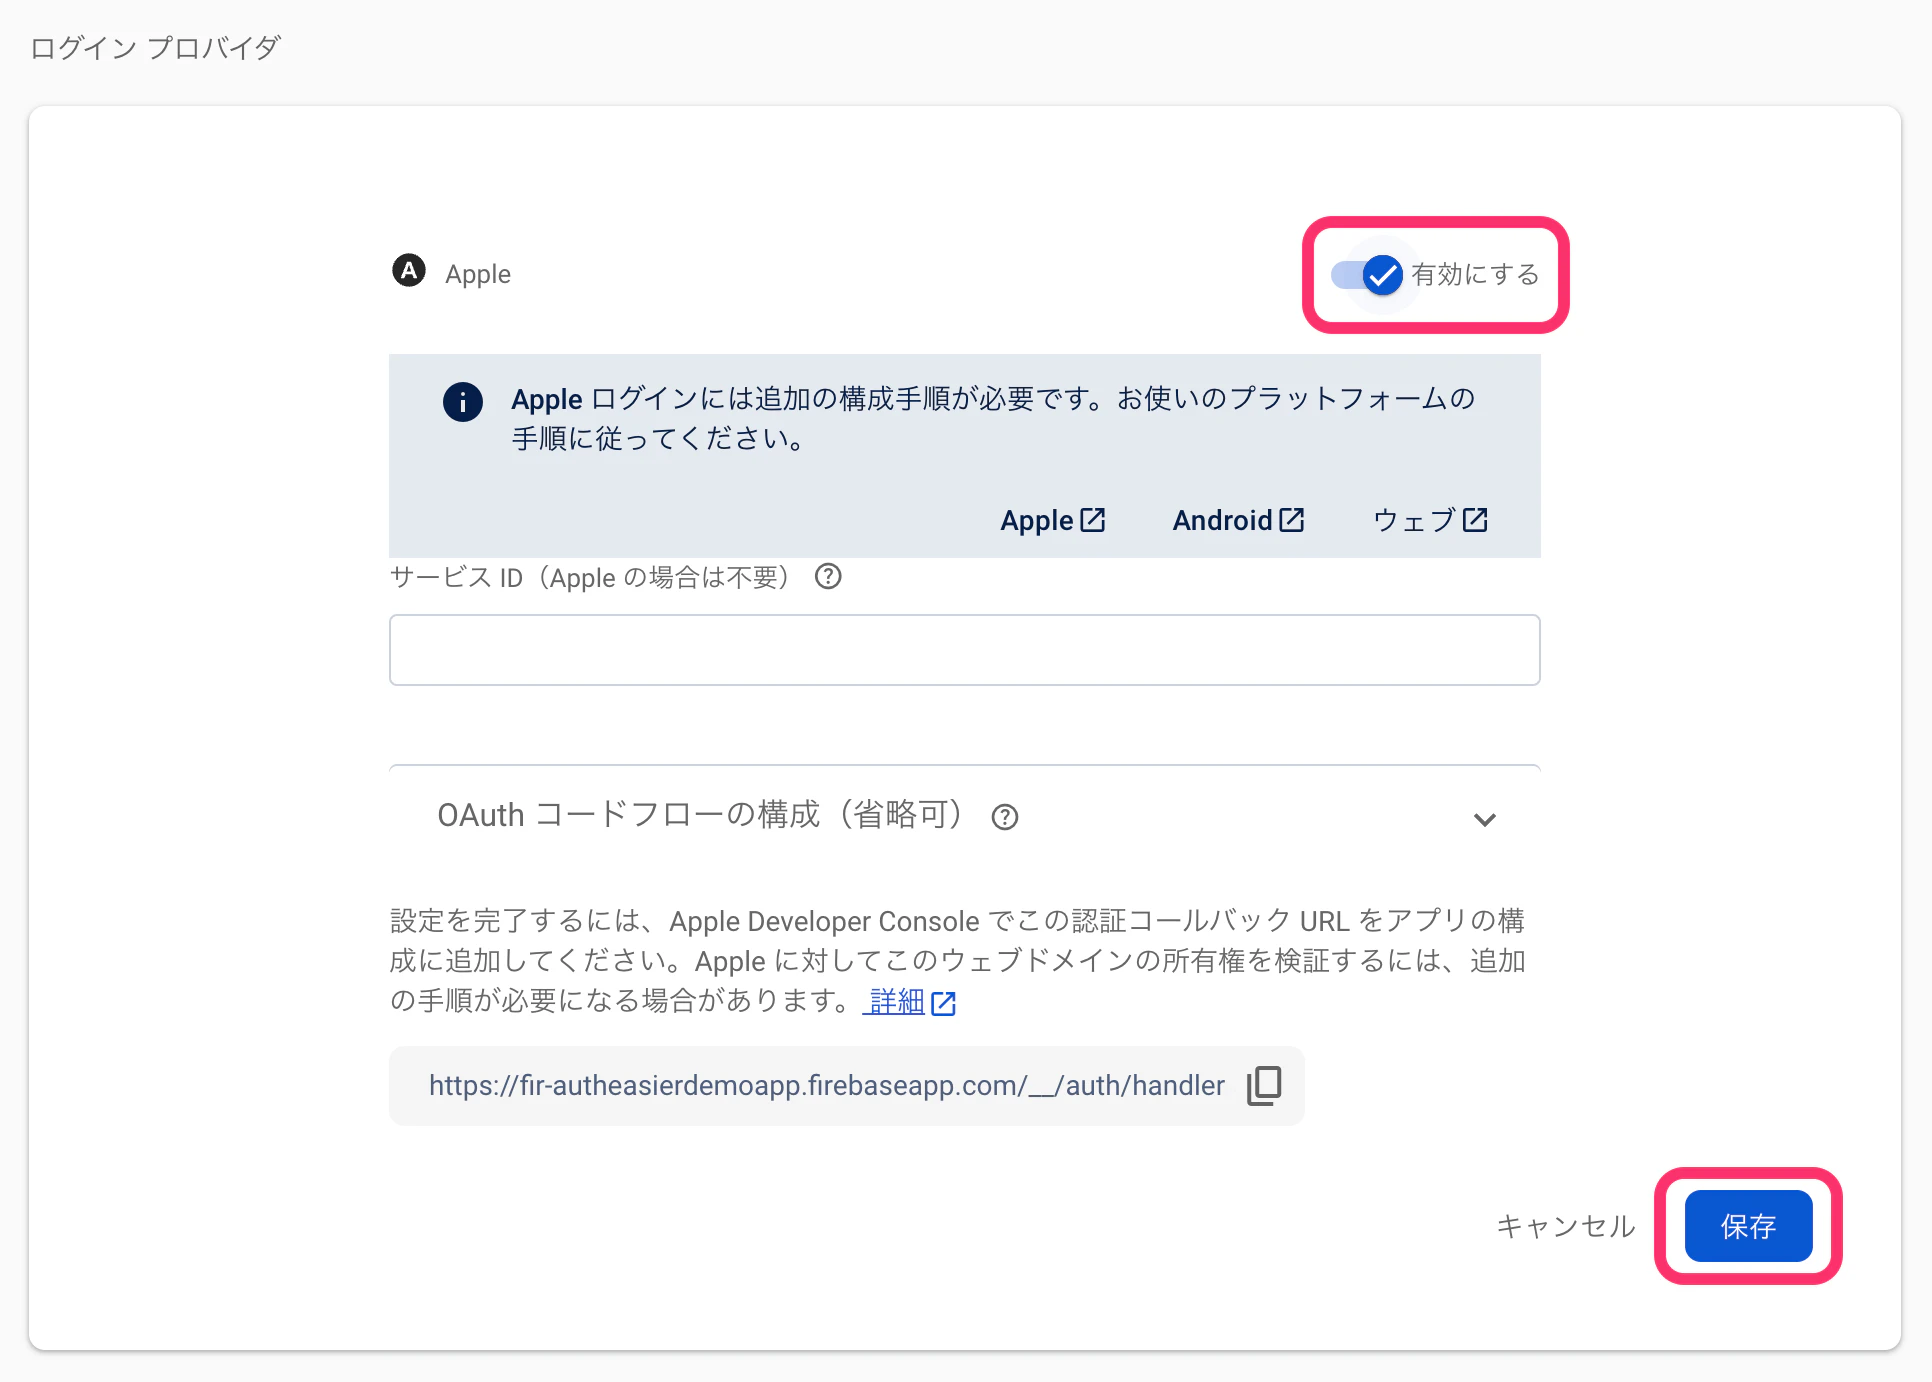Expand the OAuth コードフローの構成 section
The width and height of the screenshot is (1932, 1382).
(1485, 819)
